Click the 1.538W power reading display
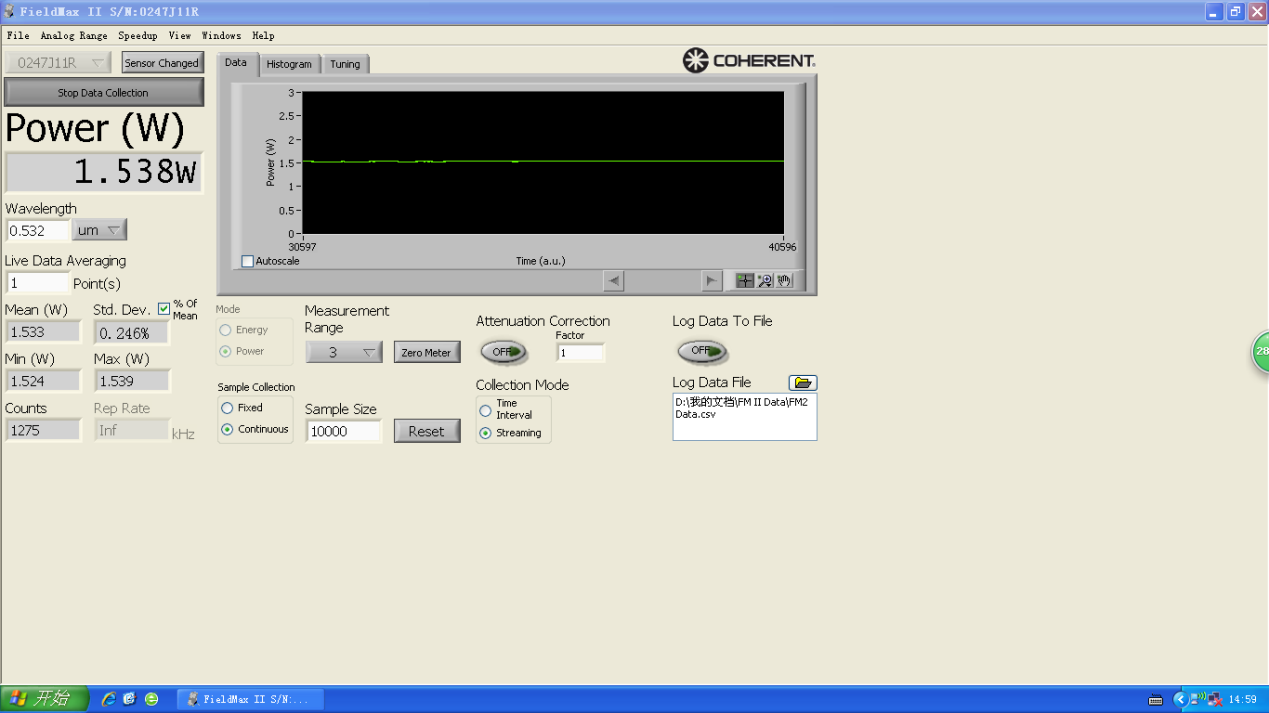 click(x=103, y=172)
